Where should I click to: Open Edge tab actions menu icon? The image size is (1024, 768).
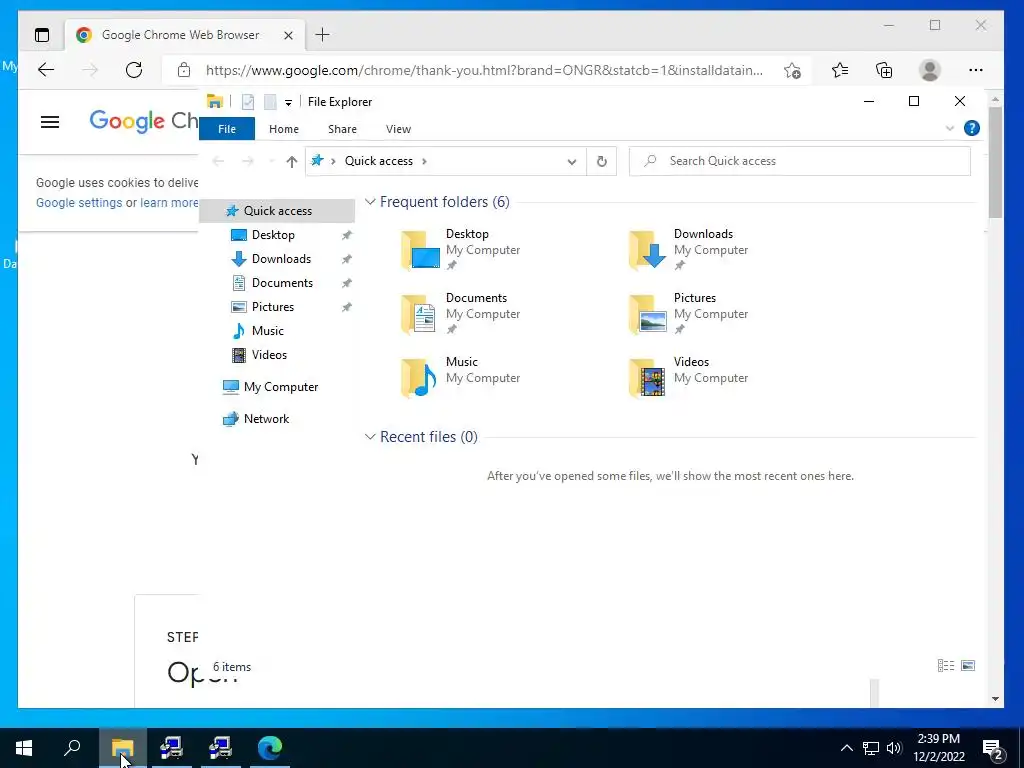tap(42, 35)
